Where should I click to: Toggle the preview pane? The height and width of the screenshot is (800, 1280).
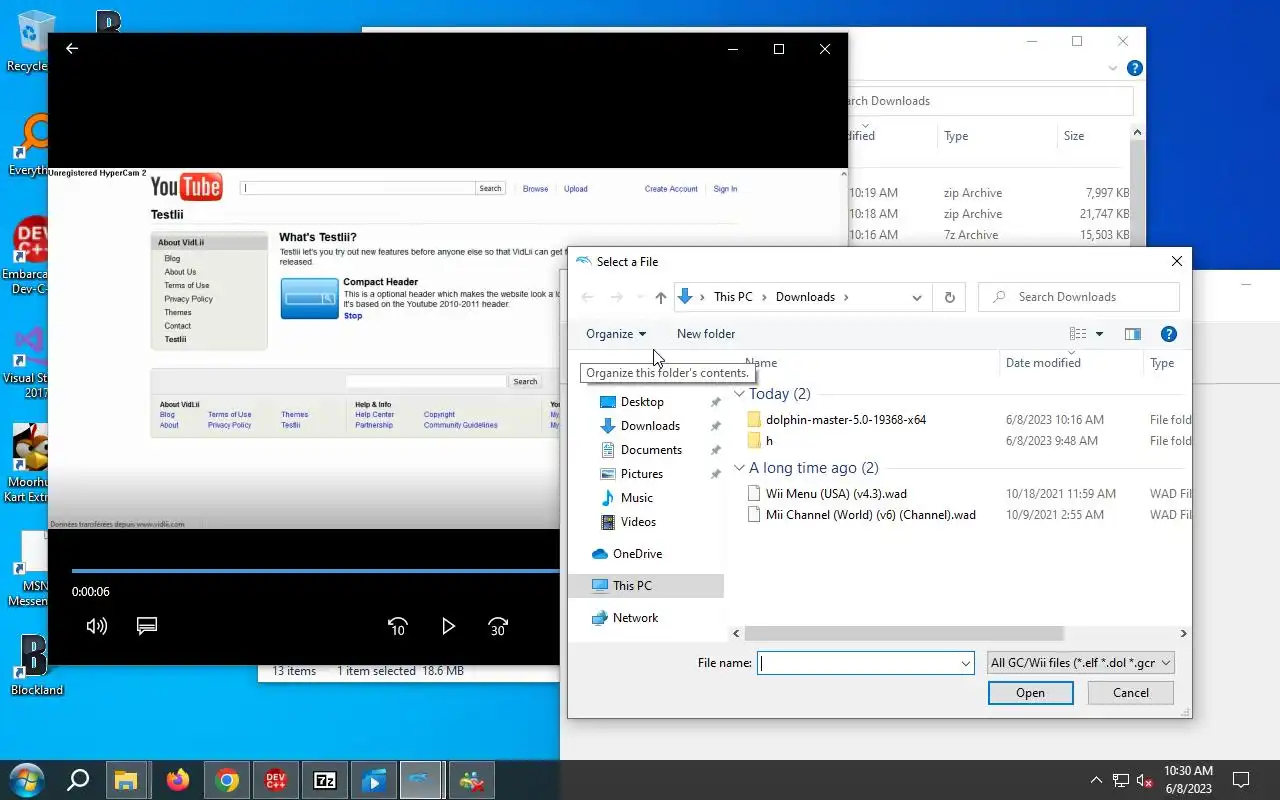click(1132, 334)
